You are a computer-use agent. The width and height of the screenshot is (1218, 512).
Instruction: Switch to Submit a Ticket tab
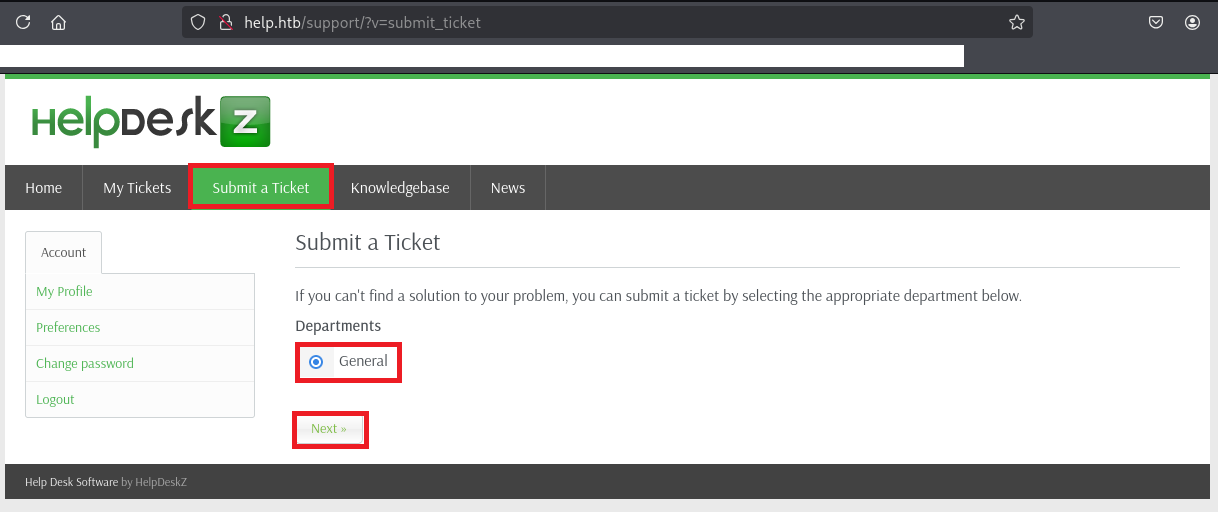pyautogui.click(x=261, y=188)
